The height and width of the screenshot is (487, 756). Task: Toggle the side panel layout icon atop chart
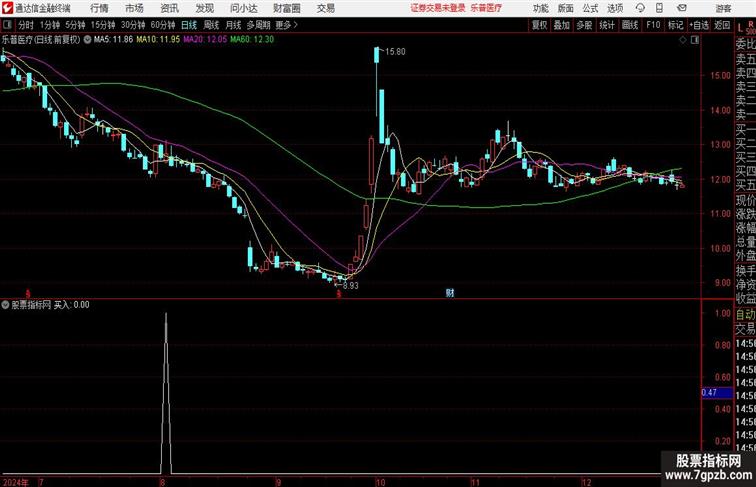(x=695, y=40)
